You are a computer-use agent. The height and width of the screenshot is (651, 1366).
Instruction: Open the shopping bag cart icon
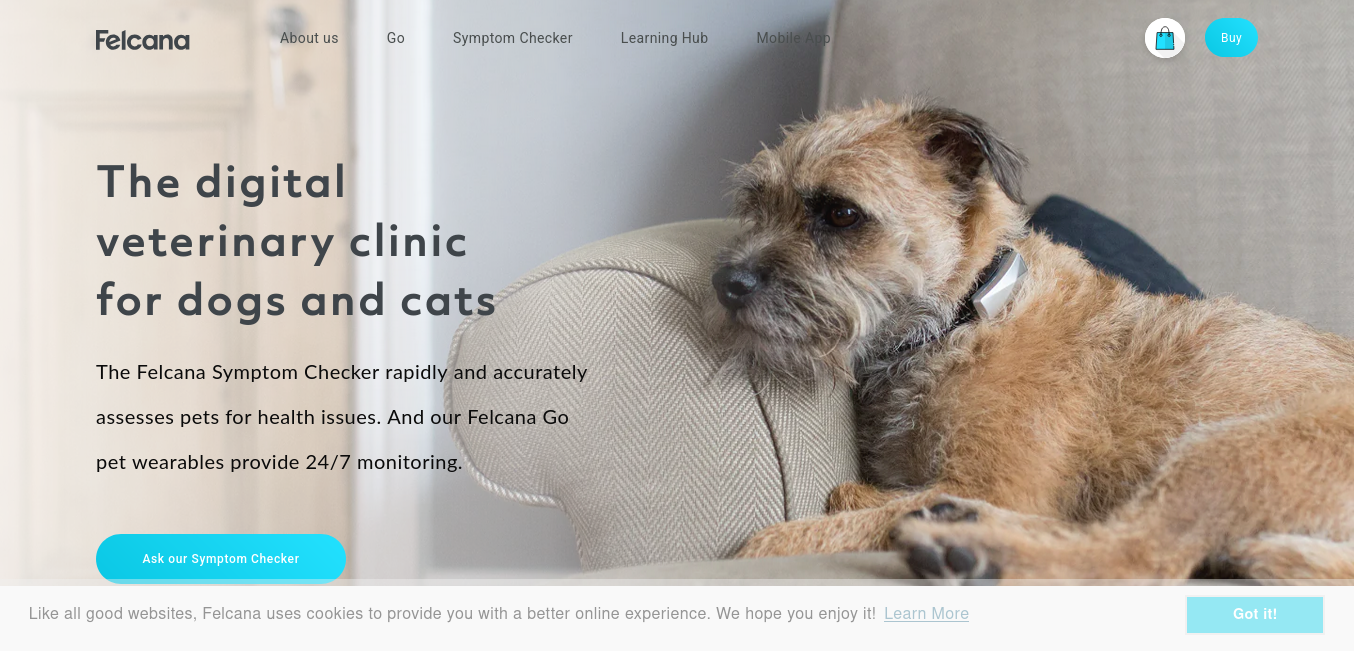coord(1165,38)
